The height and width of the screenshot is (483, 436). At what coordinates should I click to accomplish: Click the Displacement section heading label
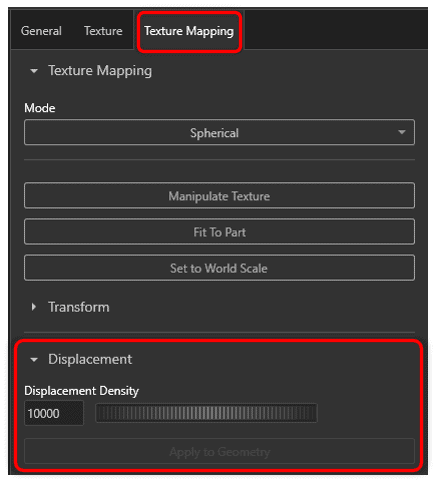tap(90, 359)
